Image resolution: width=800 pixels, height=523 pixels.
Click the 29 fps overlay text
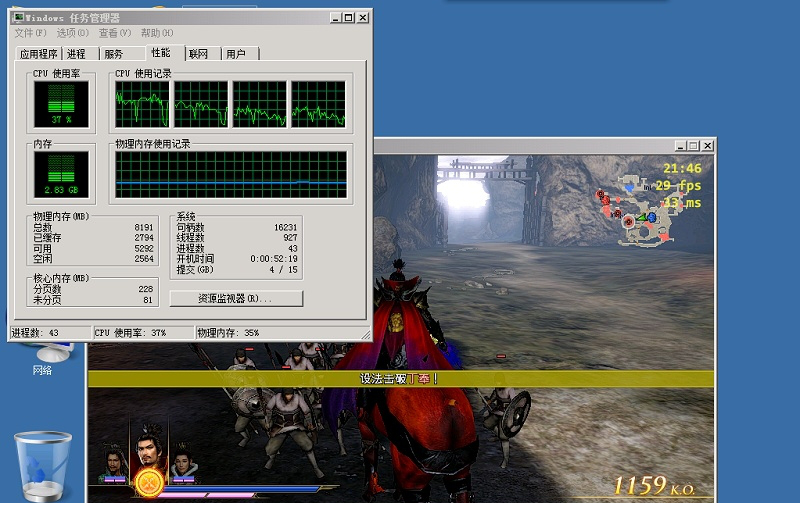point(679,185)
